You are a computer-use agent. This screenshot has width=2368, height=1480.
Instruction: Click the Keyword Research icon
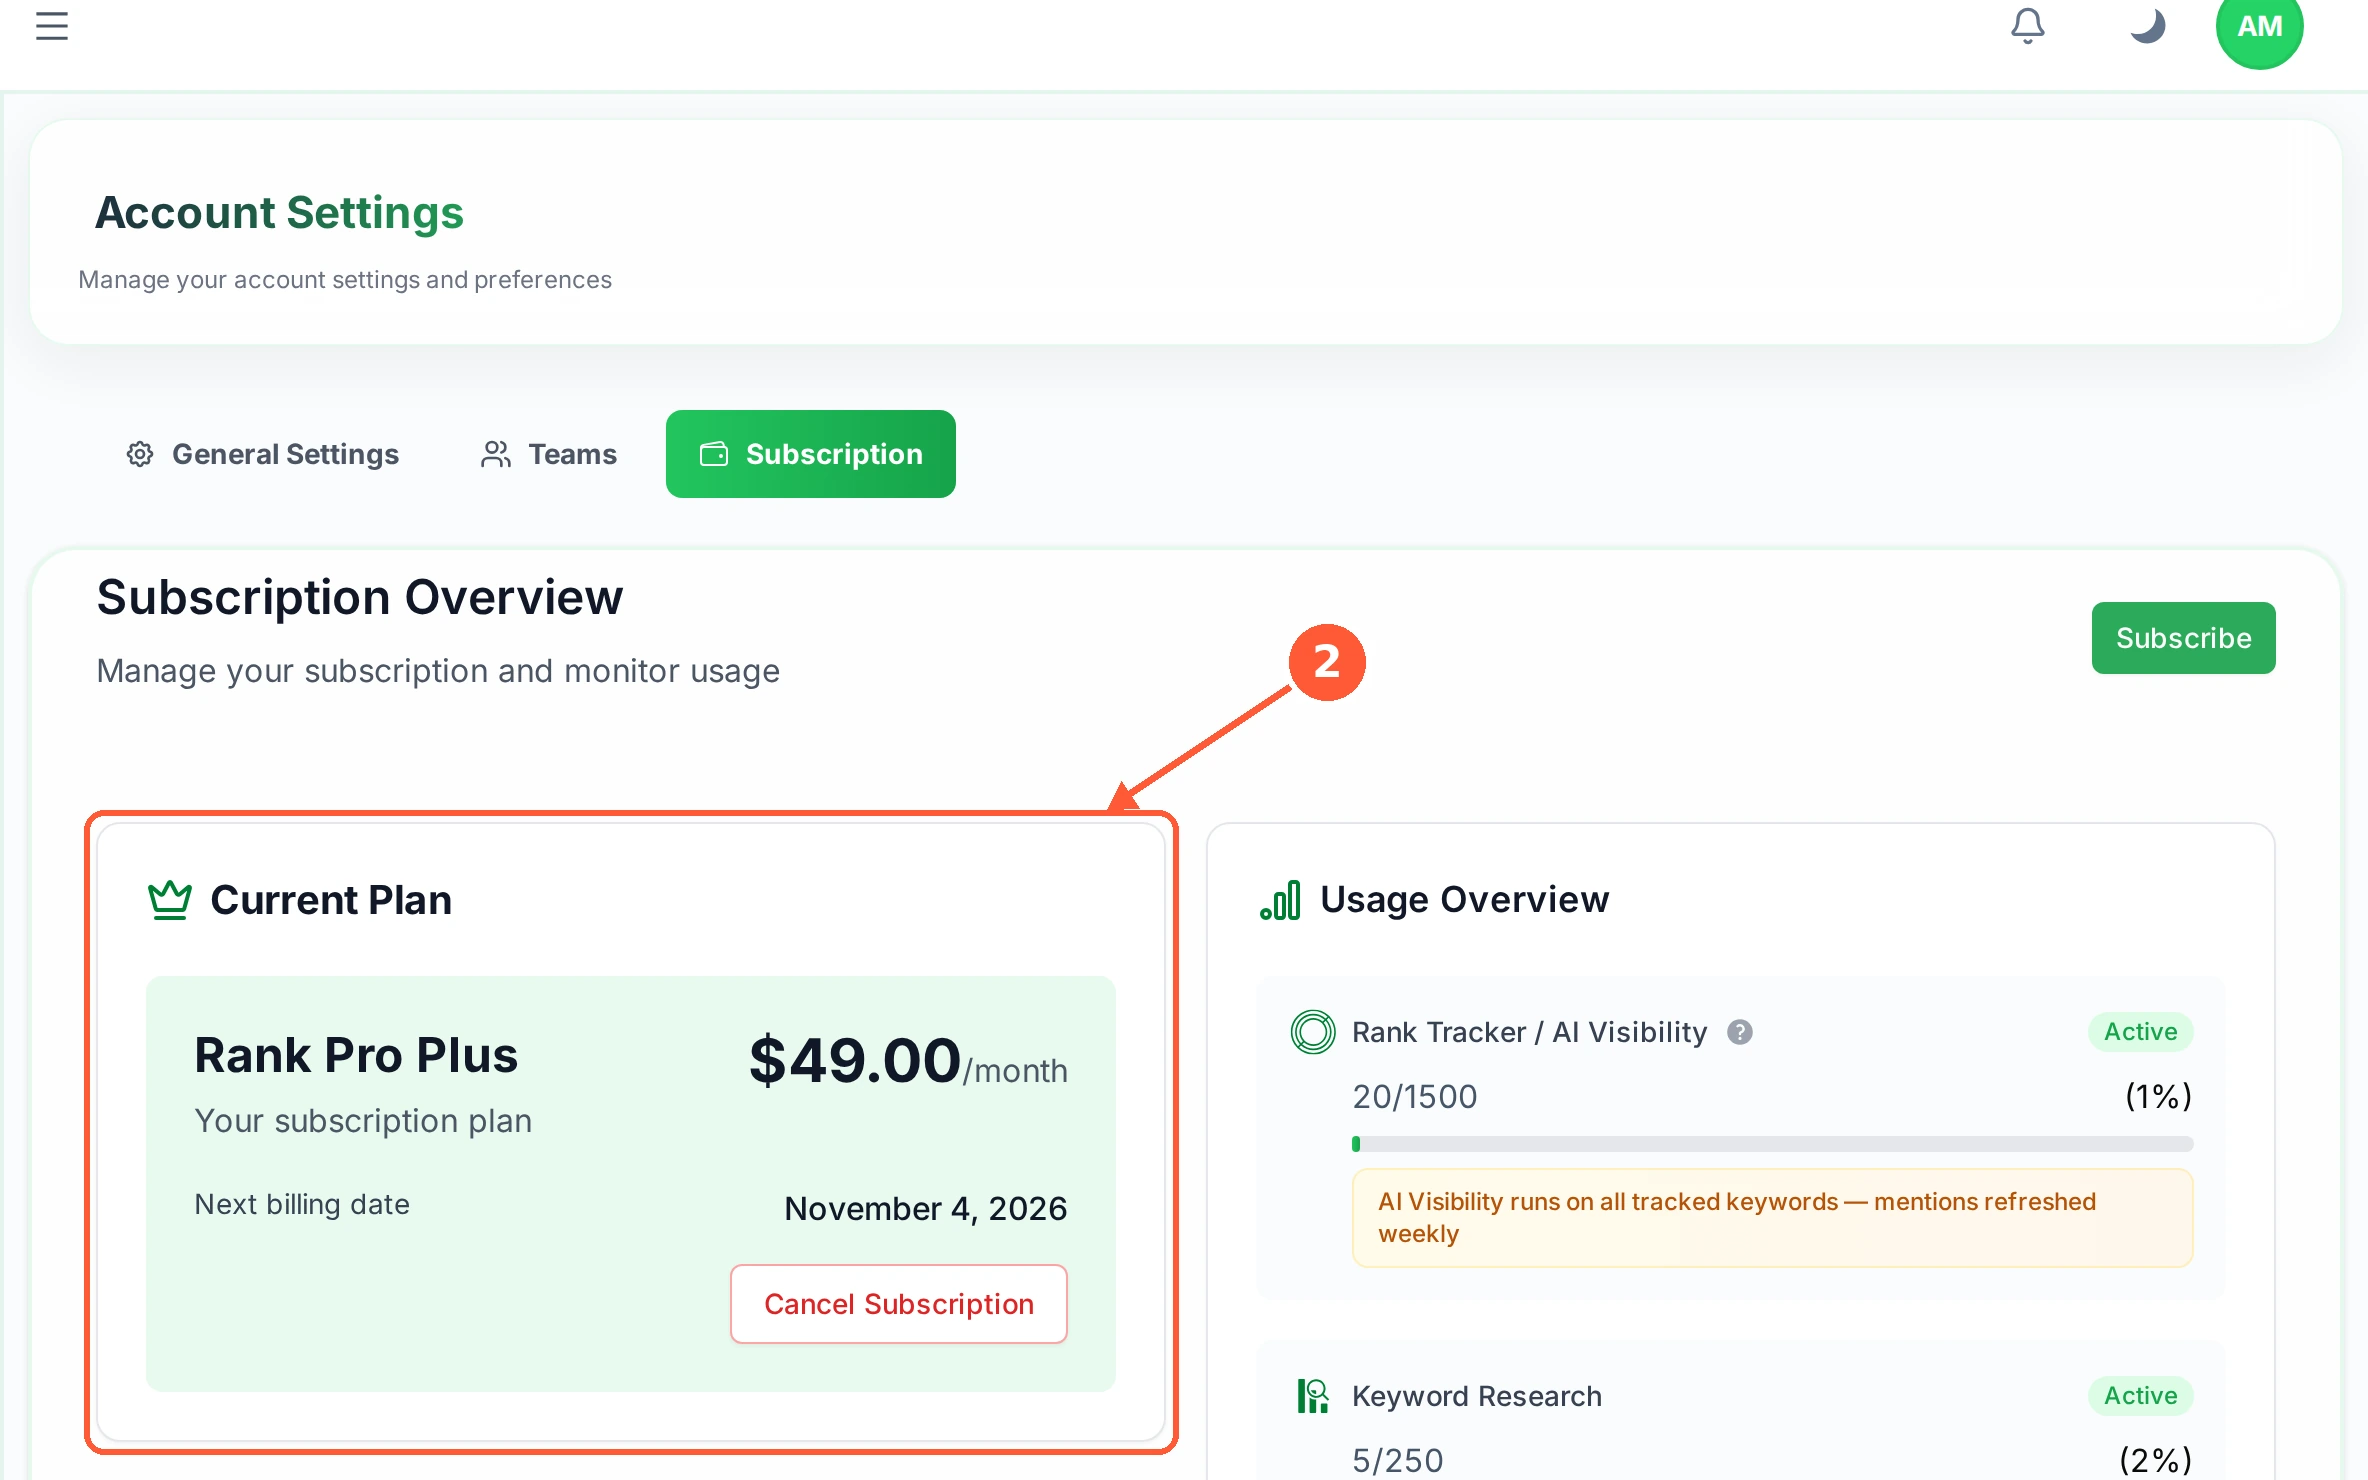1313,1396
